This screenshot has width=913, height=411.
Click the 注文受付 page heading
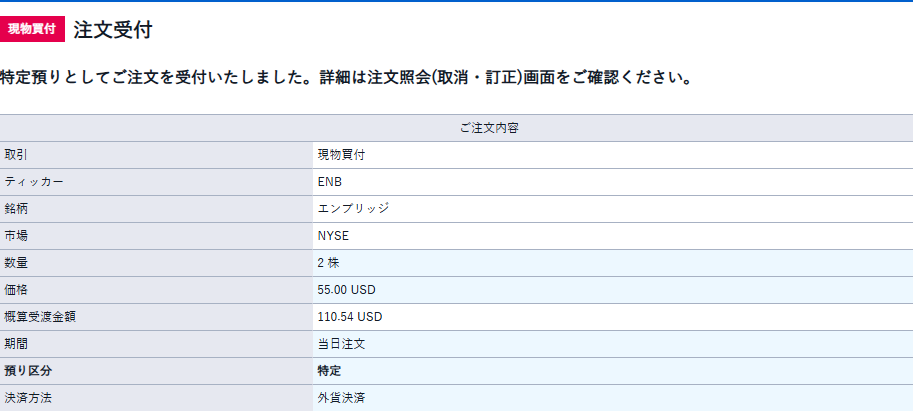(x=113, y=30)
